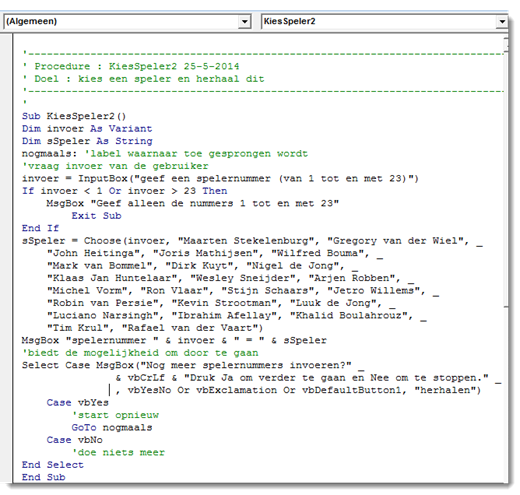Open the (Algemeen) object dropdown arrow
520x495 pixels.
pos(244,22)
